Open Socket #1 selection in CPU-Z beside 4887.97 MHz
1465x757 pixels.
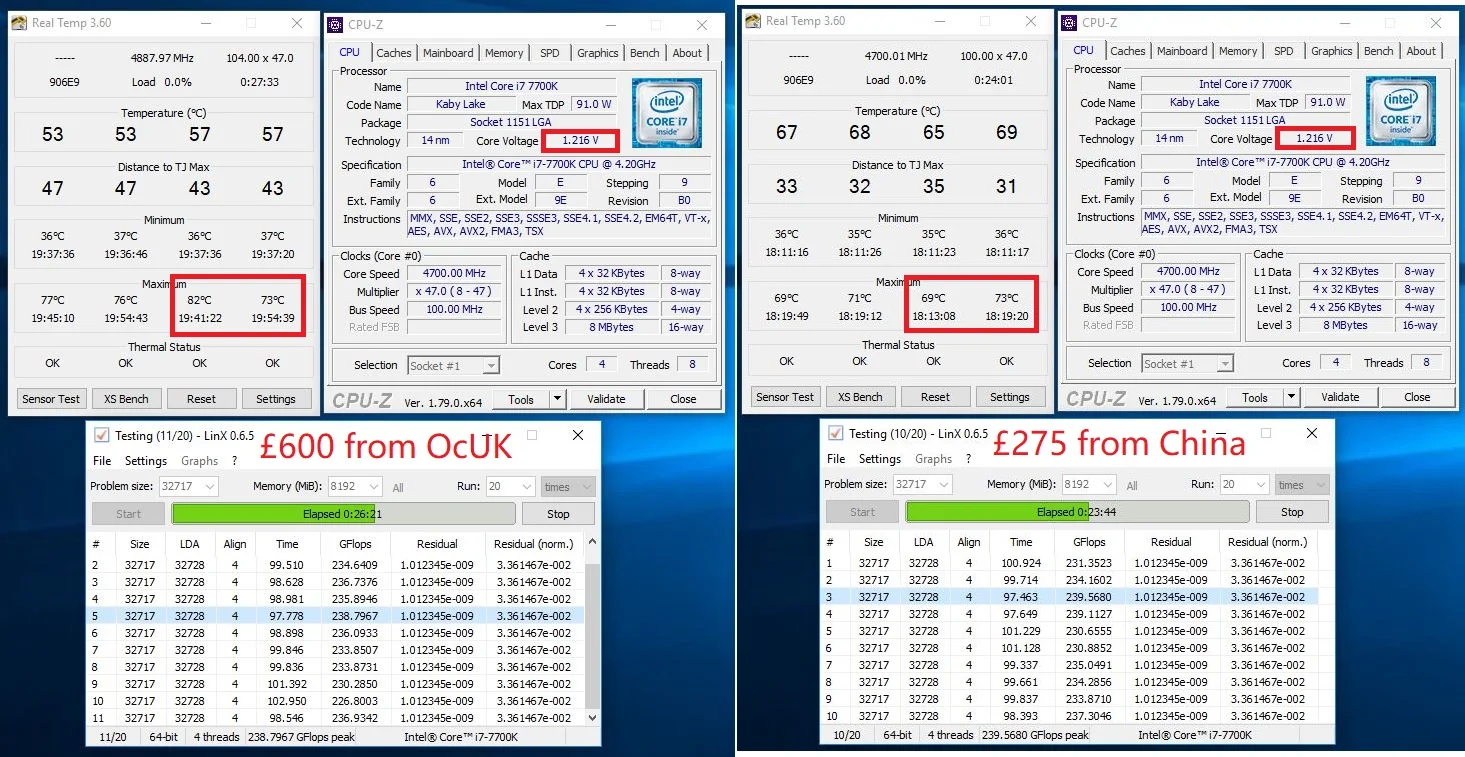point(453,365)
